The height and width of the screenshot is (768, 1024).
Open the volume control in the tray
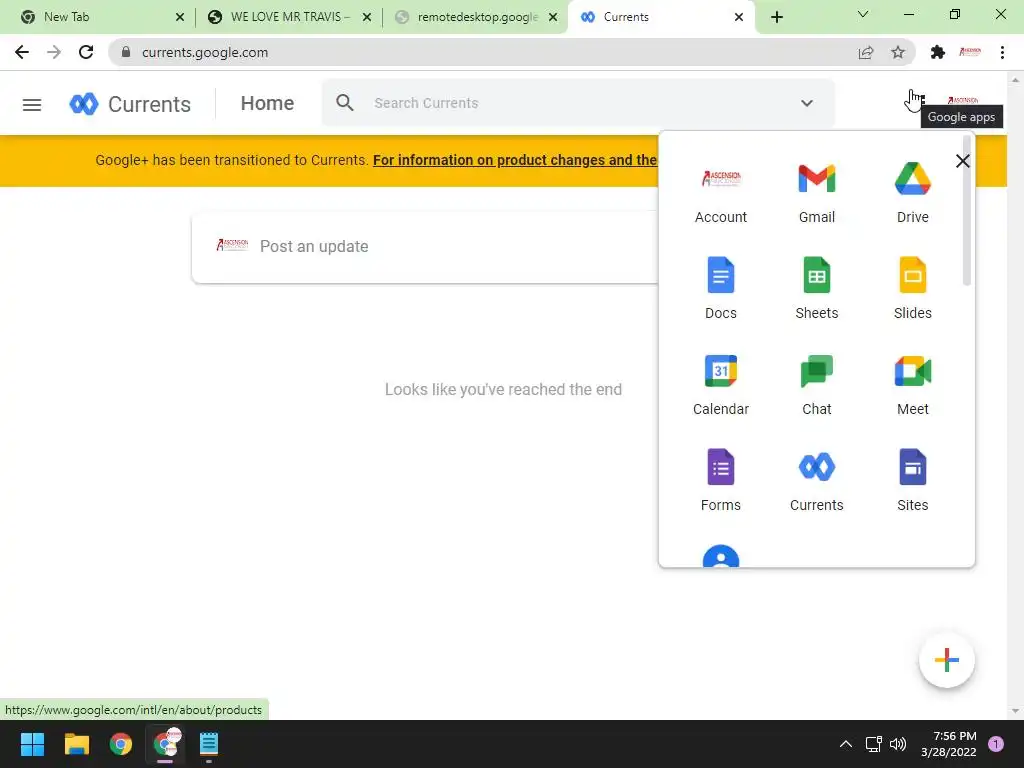(898, 744)
